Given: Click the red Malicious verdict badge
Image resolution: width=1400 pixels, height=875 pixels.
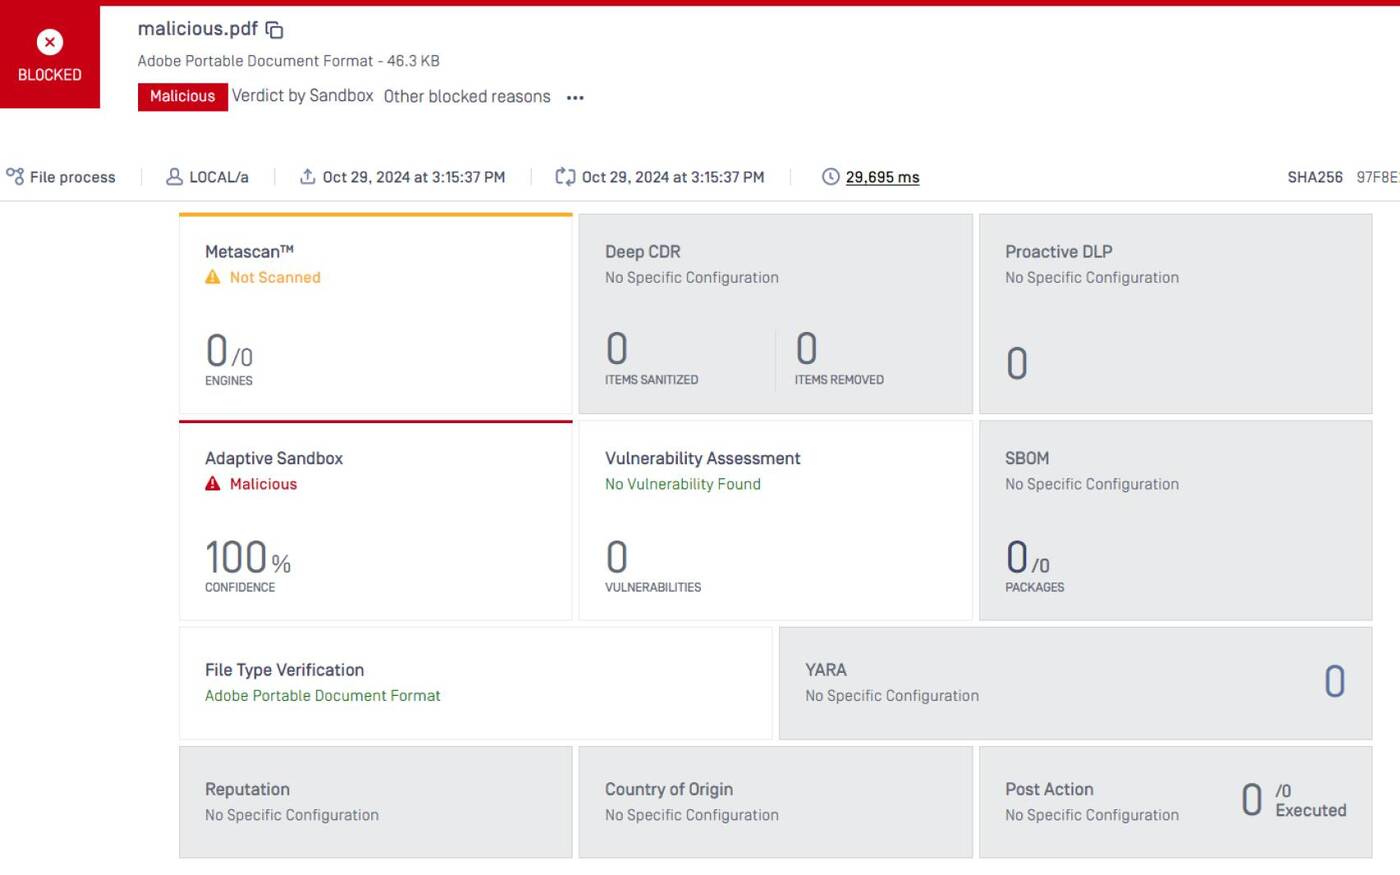Looking at the screenshot, I should click(x=182, y=96).
